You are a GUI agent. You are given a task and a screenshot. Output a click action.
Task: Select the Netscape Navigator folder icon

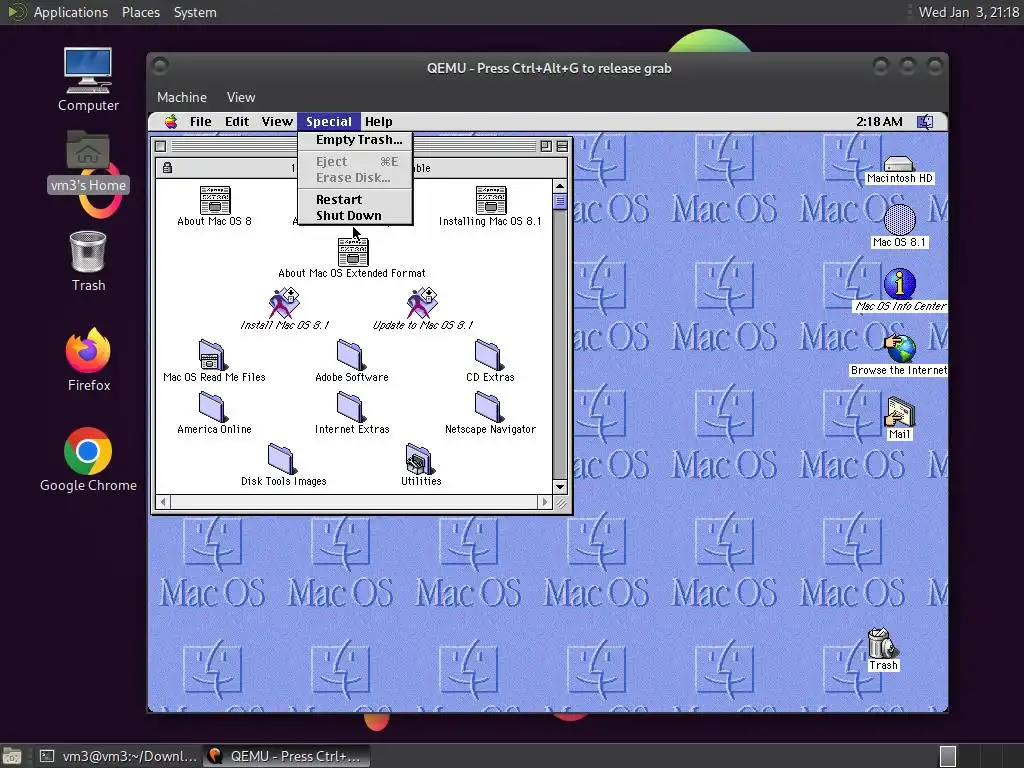tap(488, 407)
